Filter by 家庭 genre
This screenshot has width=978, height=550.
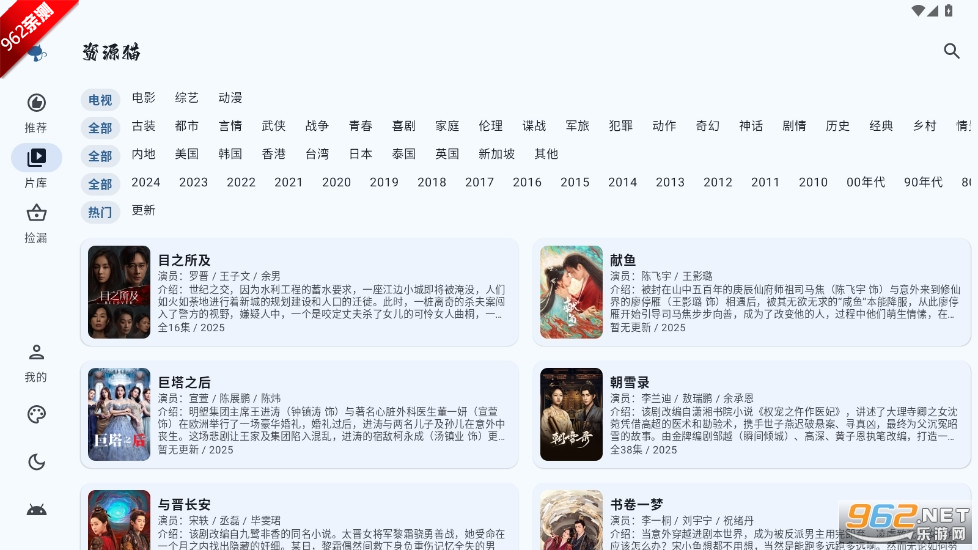tap(447, 126)
